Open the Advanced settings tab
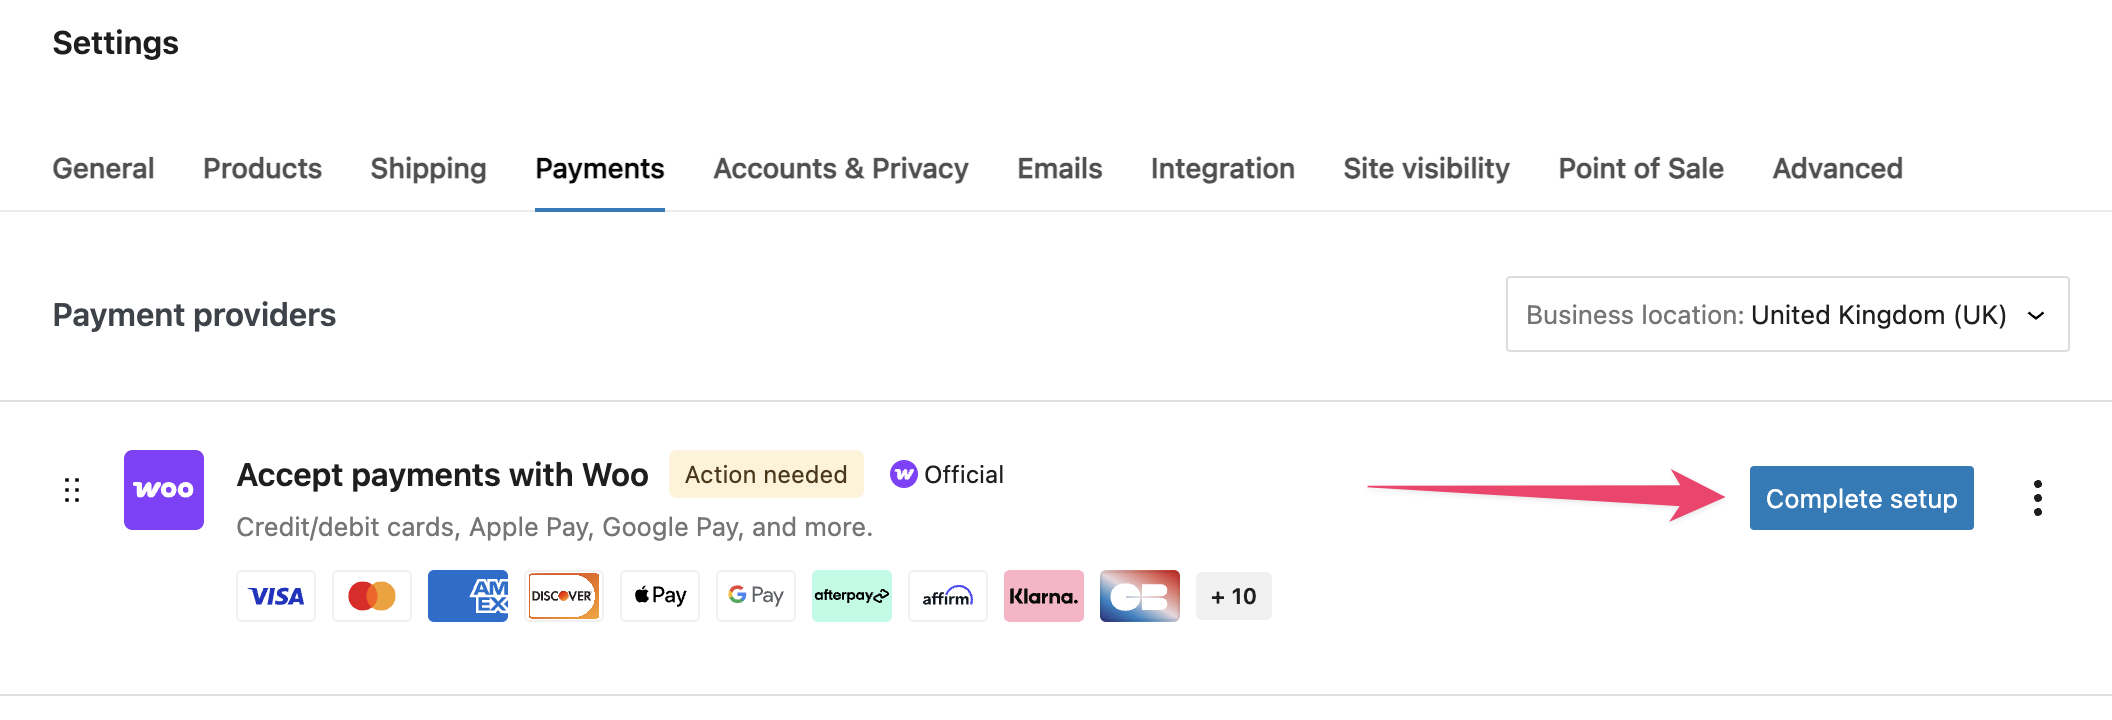Image resolution: width=2112 pixels, height=720 pixels. (1837, 168)
